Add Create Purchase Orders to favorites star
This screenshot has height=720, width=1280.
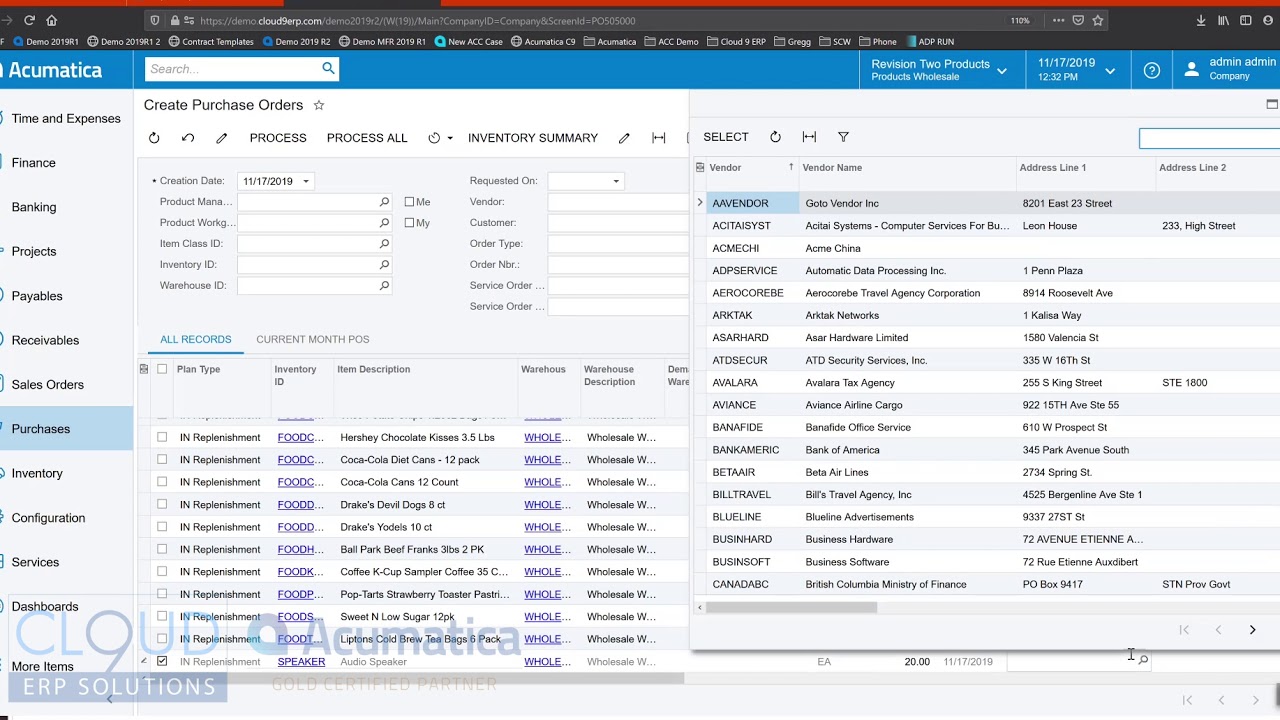(x=319, y=105)
